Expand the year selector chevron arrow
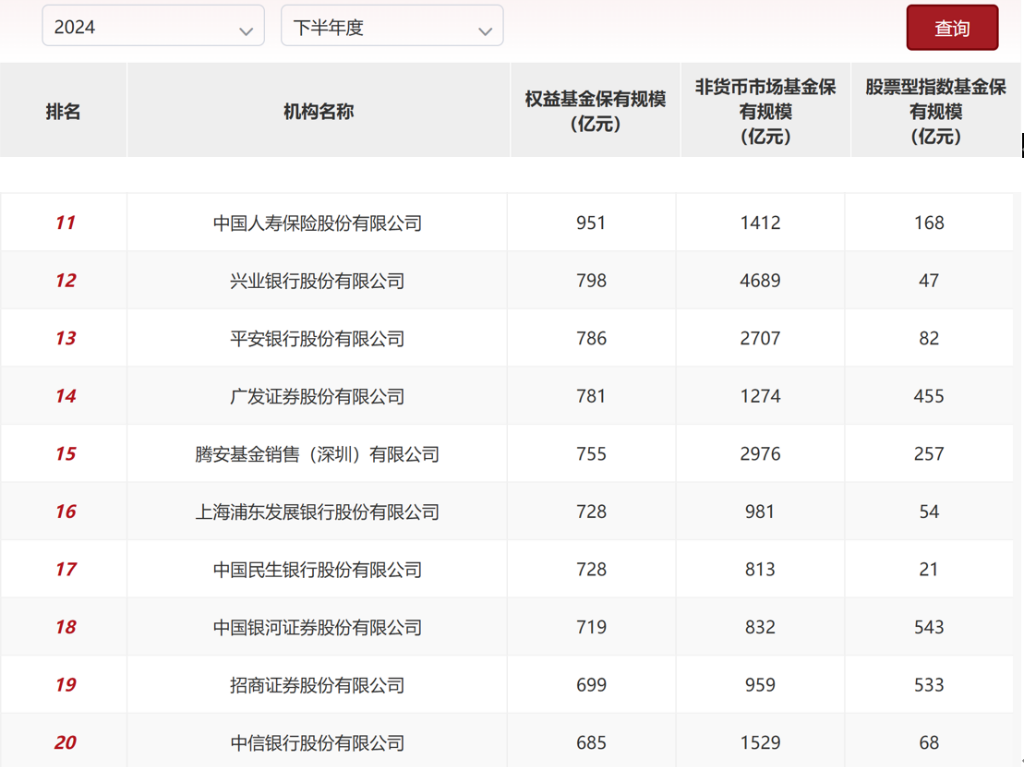Screen dimensions: 1024x767 [x=248, y=27]
